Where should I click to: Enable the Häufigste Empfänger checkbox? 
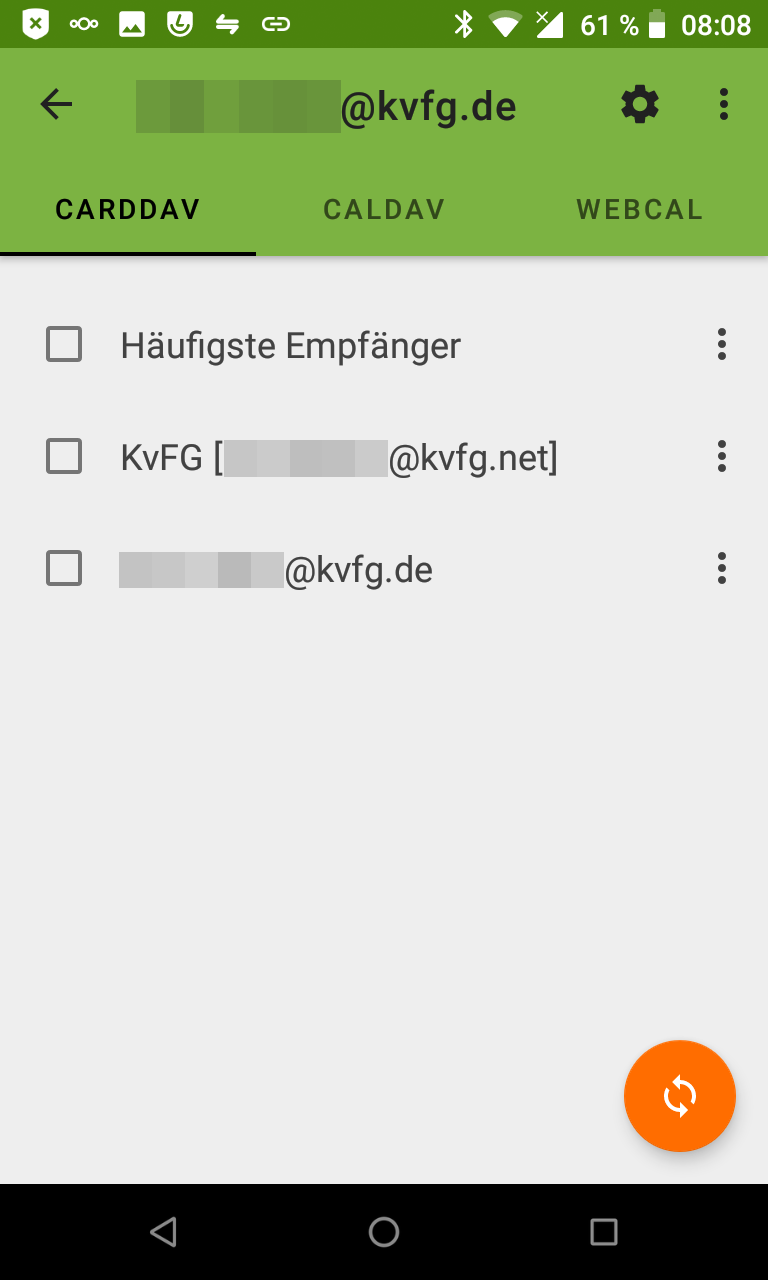pyautogui.click(x=64, y=344)
